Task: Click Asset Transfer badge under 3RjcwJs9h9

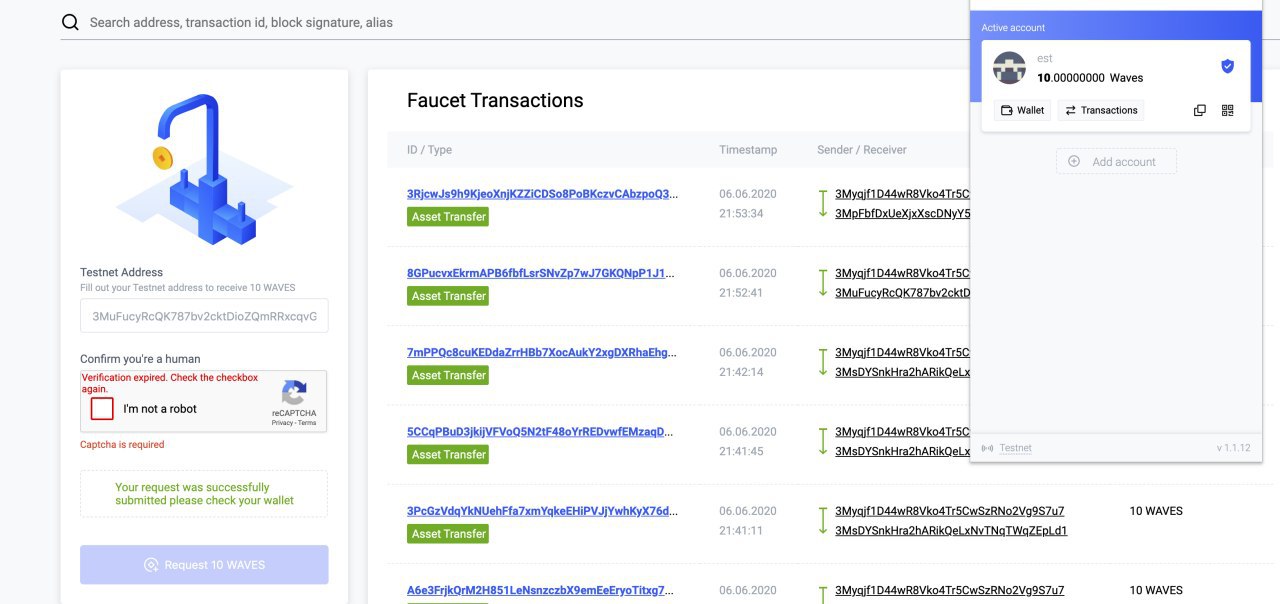Action: point(448,216)
